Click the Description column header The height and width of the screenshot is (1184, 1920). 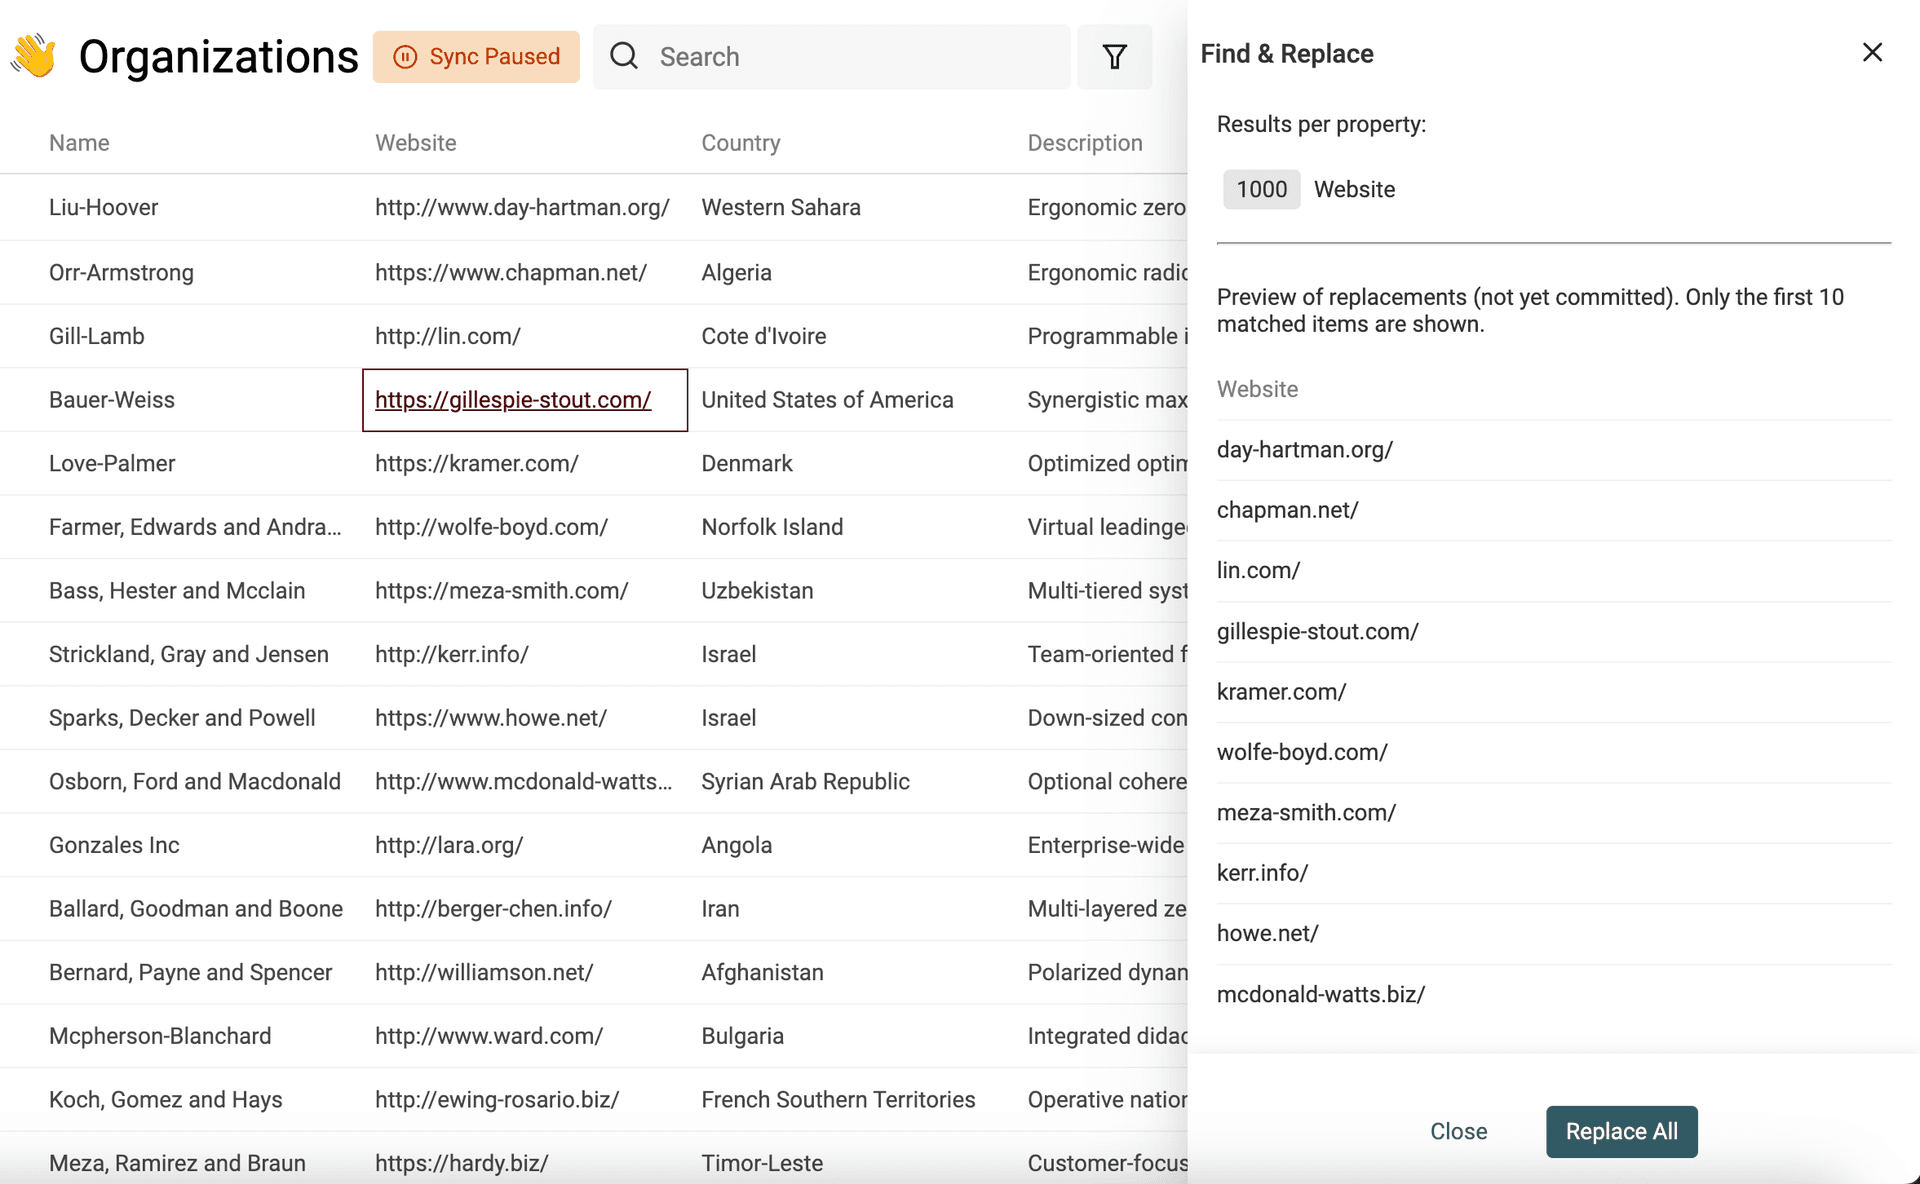click(x=1085, y=142)
